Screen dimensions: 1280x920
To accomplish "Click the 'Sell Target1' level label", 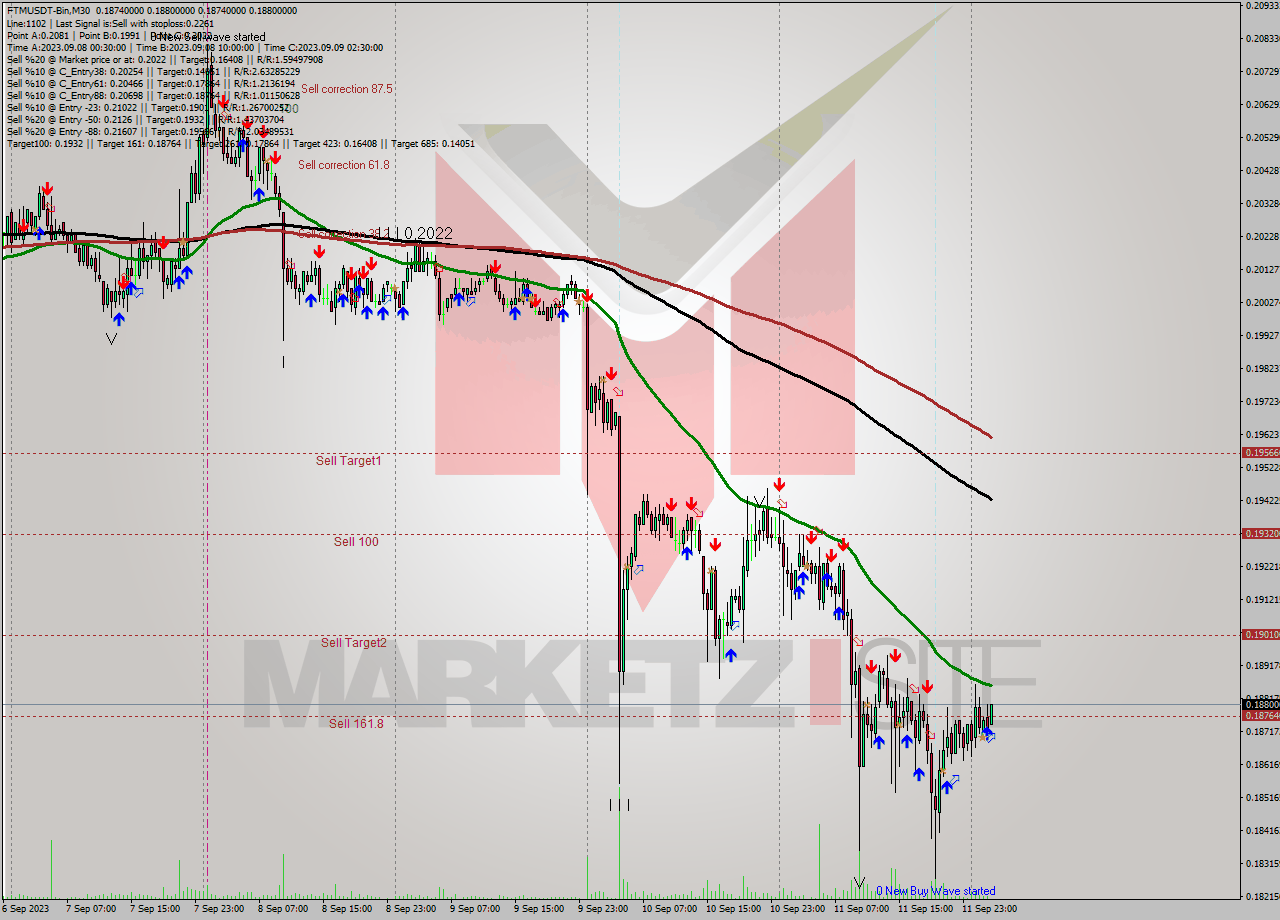I will point(349,461).
